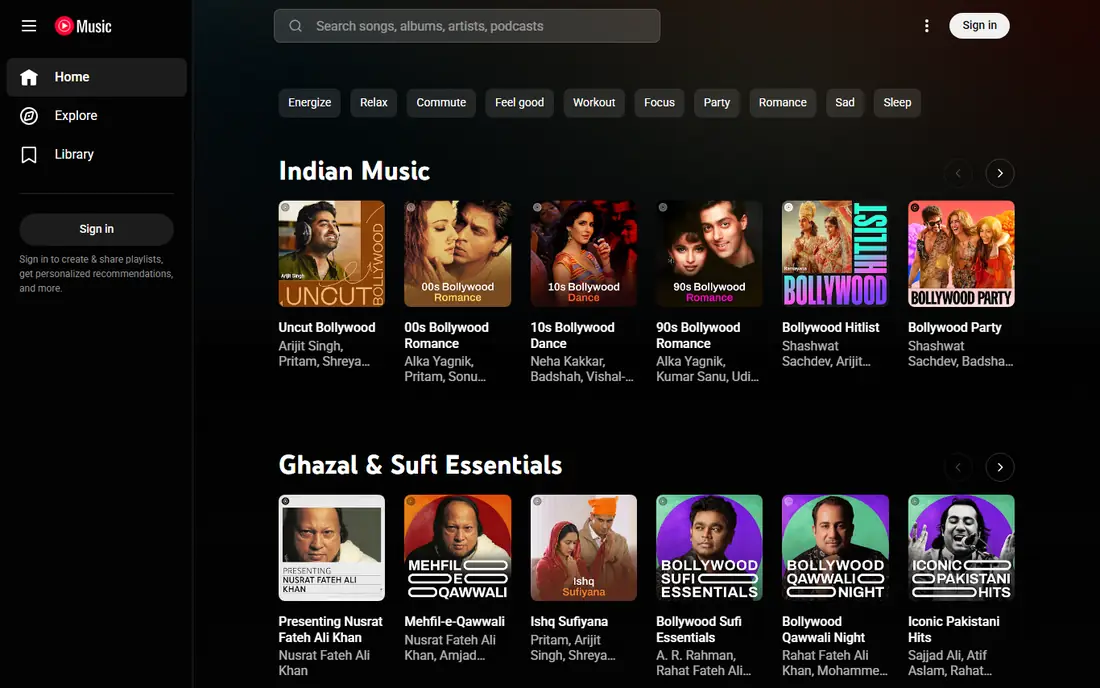This screenshot has height=688, width=1100.
Task: Open Bollywood Qawwali Night cover
Action: 836,548
